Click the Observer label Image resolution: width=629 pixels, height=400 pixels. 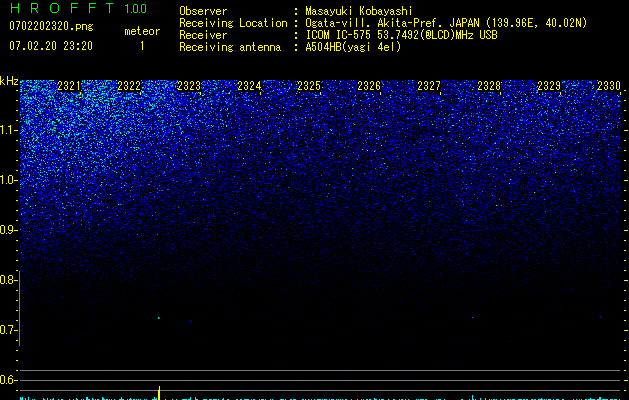[x=203, y=11]
